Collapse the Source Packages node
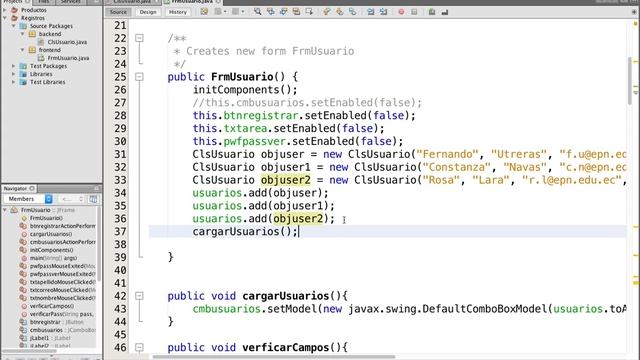The height and width of the screenshot is (360, 640). coord(13,26)
